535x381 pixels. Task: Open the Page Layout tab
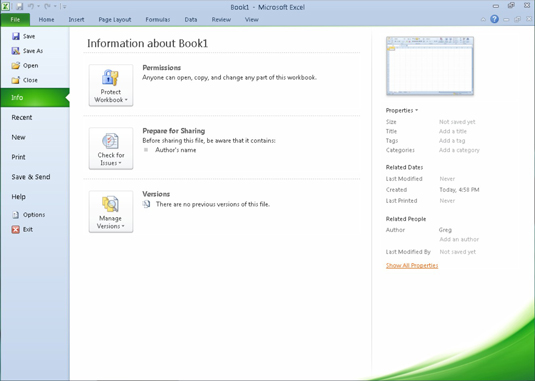click(115, 19)
